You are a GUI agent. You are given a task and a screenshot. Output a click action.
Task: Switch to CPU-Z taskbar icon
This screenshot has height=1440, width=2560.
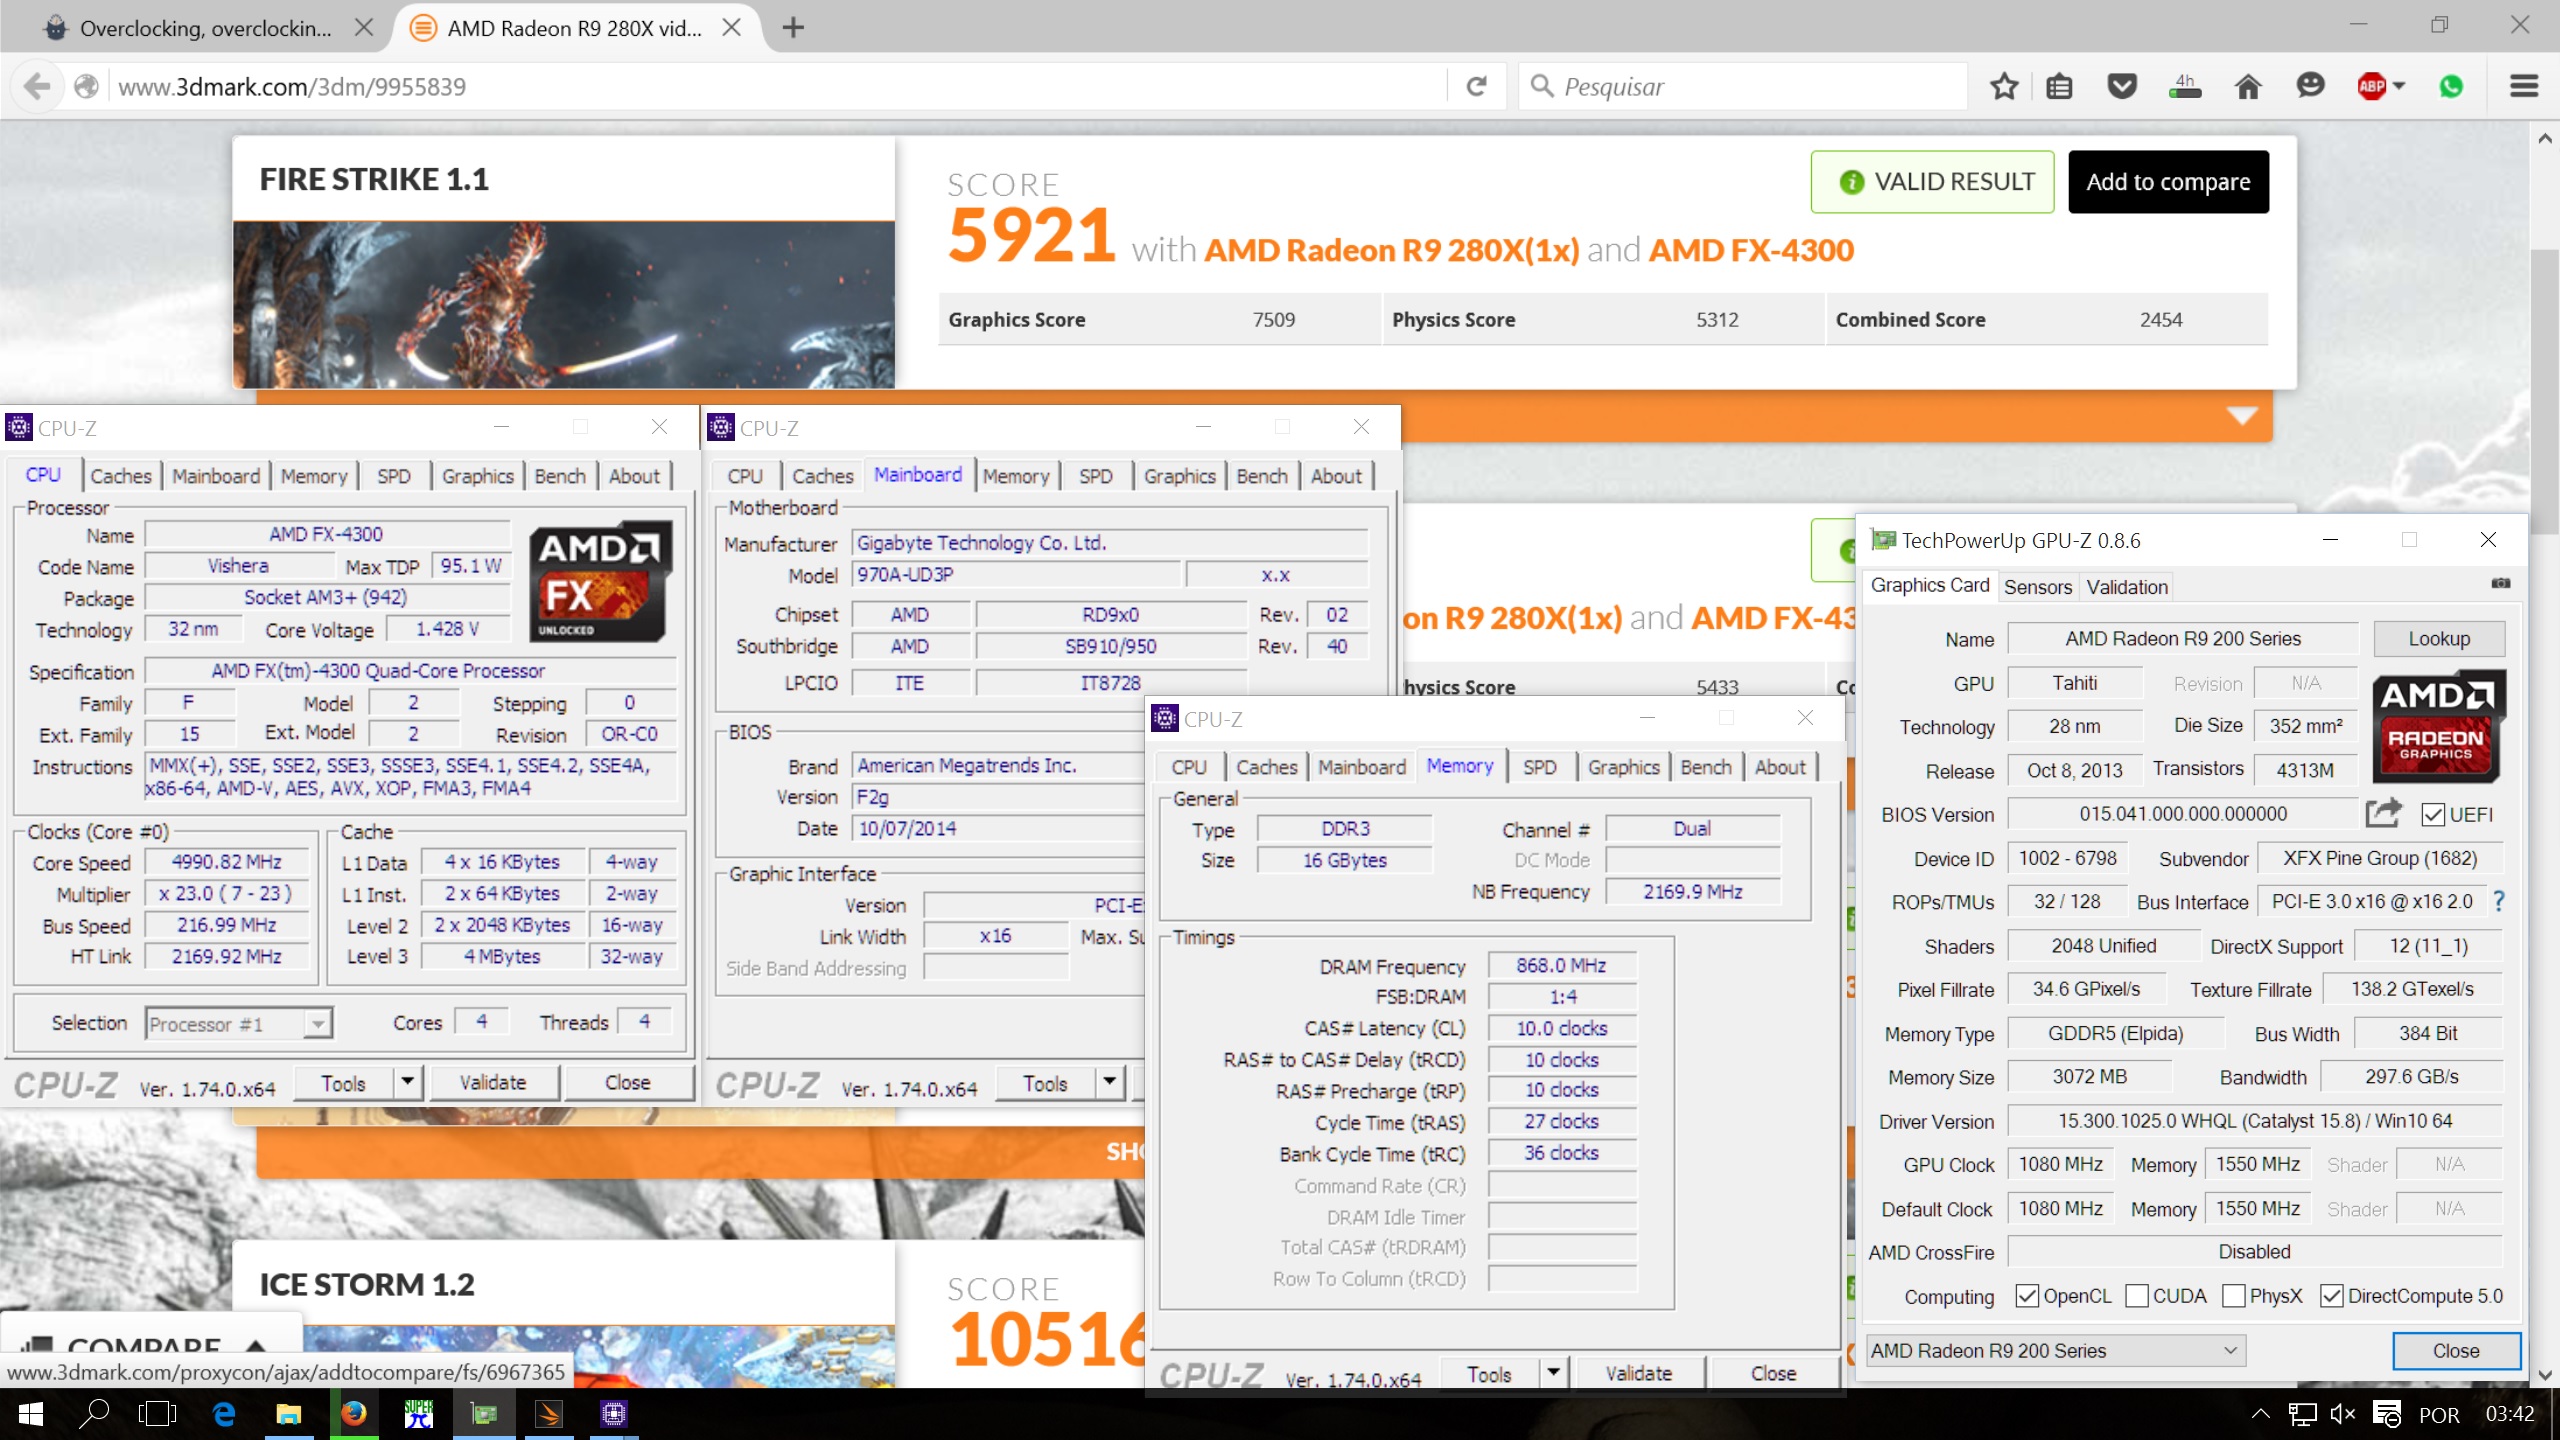(x=613, y=1414)
